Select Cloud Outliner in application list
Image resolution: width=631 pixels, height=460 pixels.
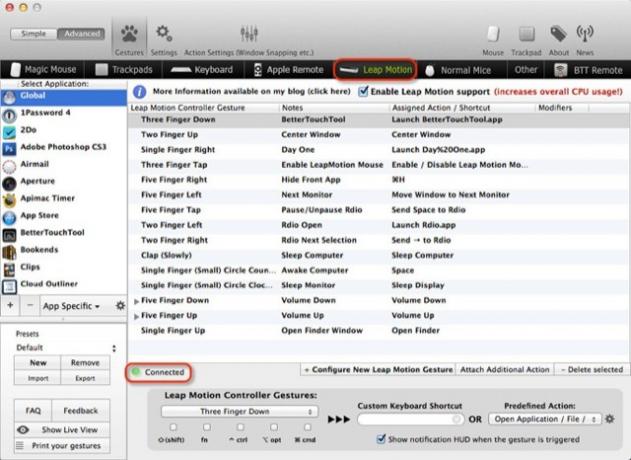(64, 285)
